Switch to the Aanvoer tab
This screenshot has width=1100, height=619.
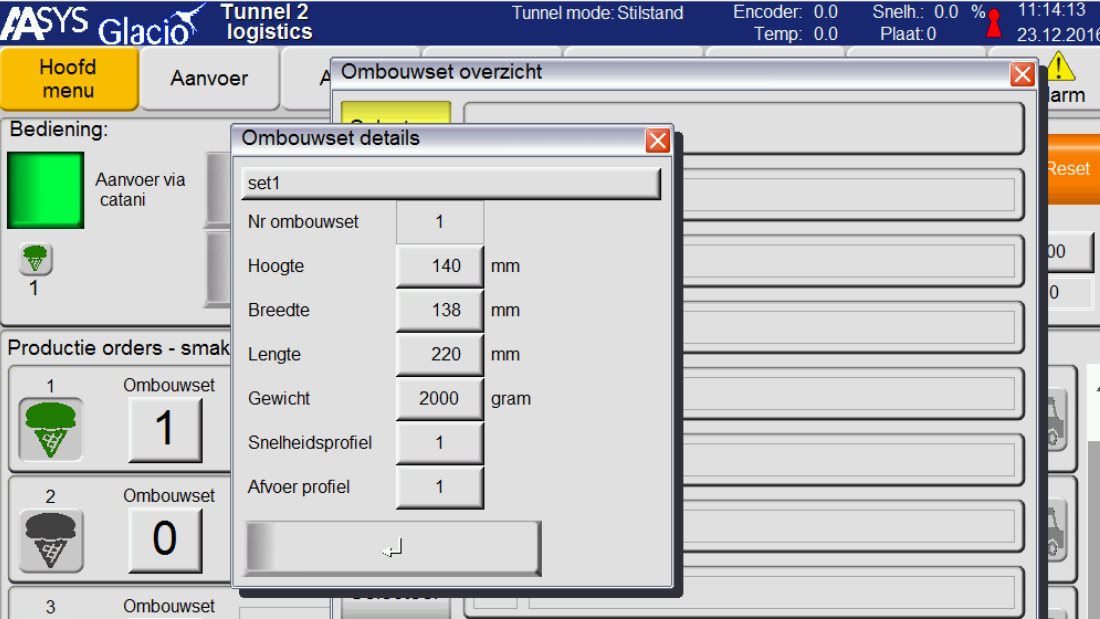tap(209, 78)
